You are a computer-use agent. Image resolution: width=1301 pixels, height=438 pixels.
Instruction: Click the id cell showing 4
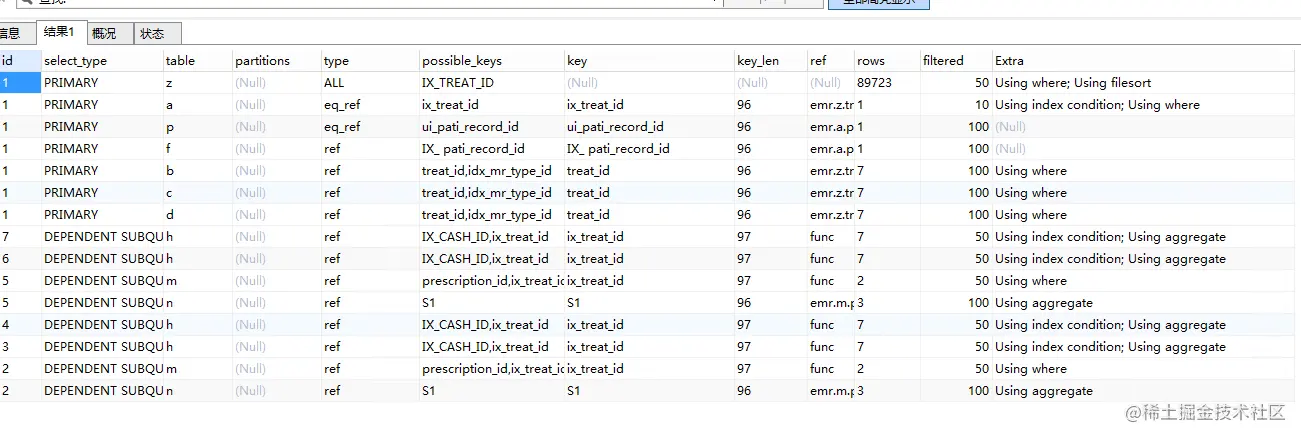coord(20,324)
